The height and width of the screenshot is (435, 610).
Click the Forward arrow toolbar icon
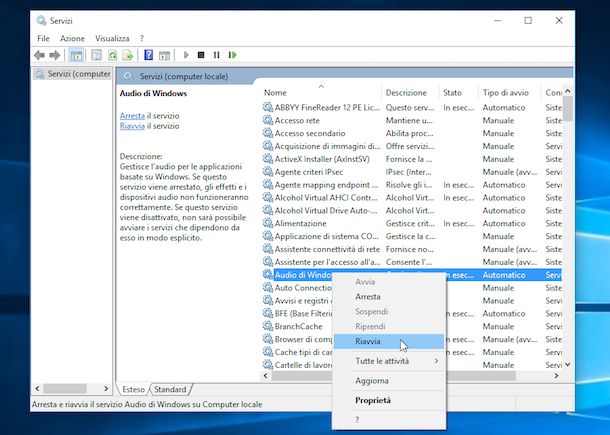pyautogui.click(x=54, y=55)
